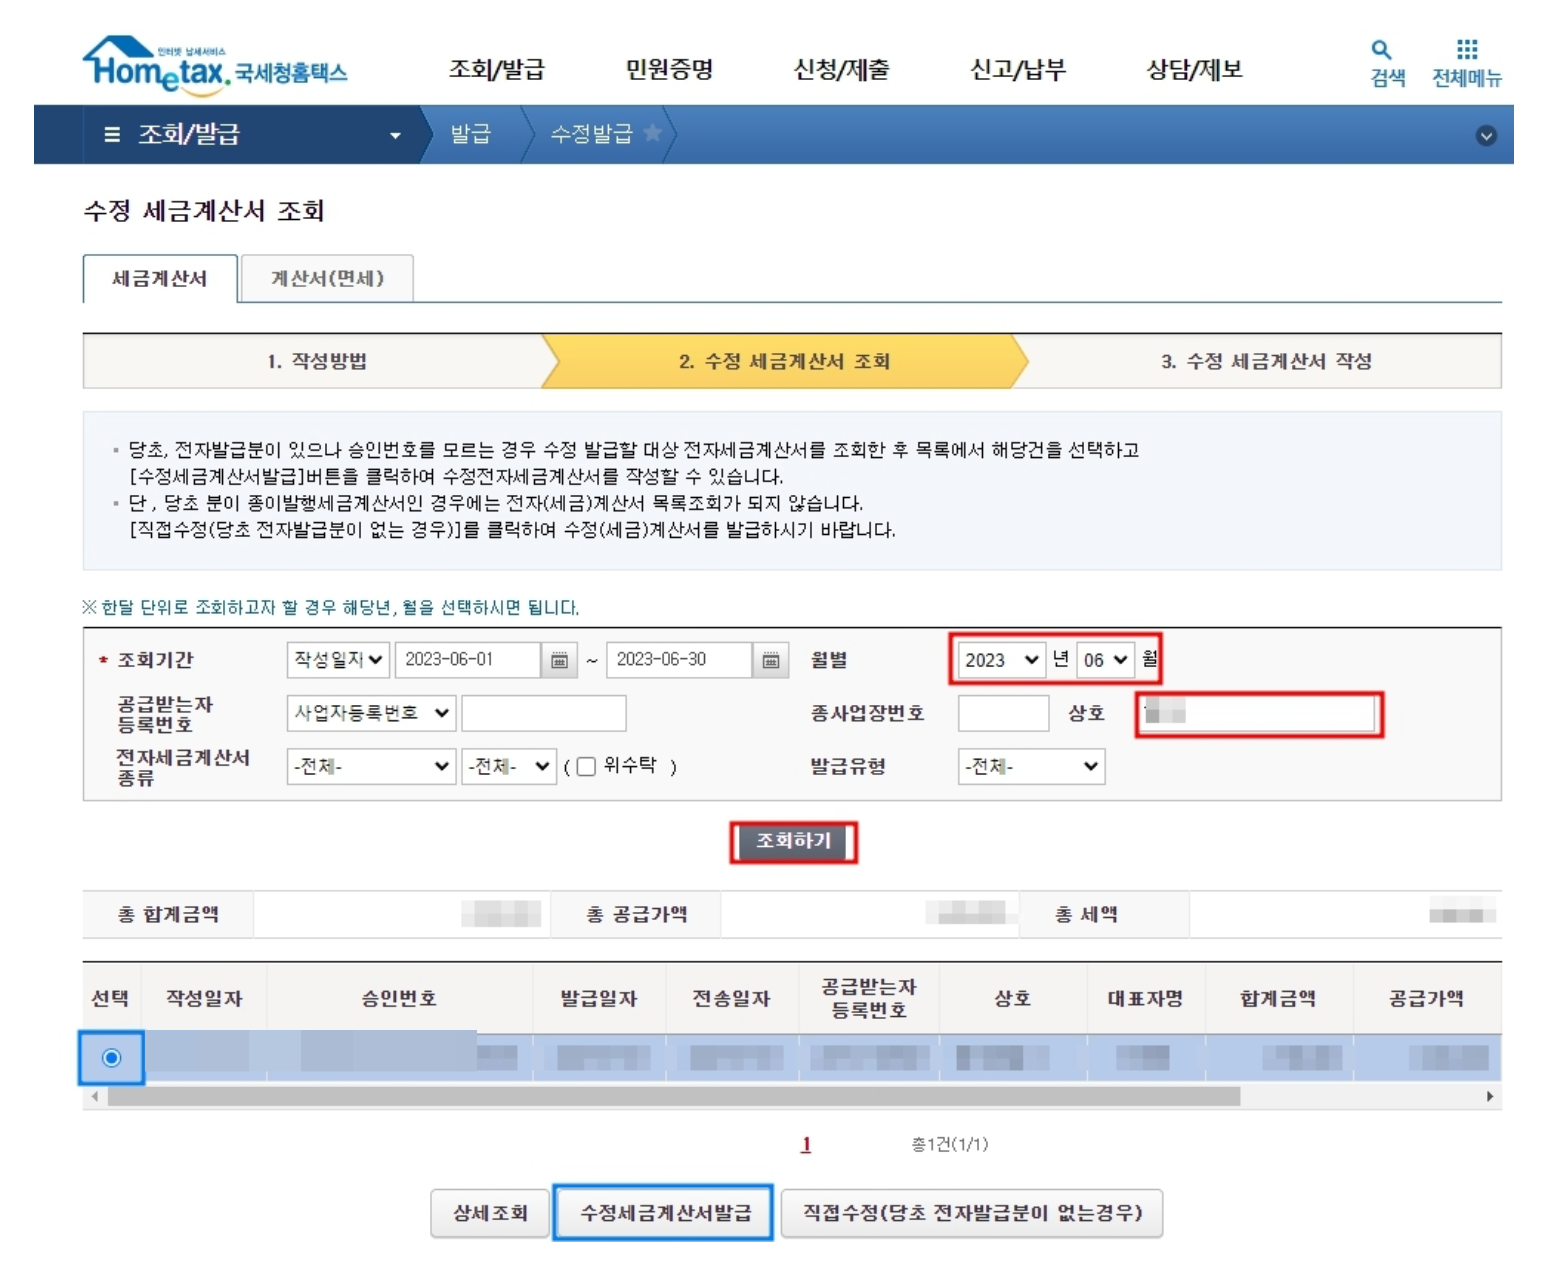Click the 수정세금계산서발급 button
The width and height of the screenshot is (1548, 1288).
click(x=665, y=1213)
